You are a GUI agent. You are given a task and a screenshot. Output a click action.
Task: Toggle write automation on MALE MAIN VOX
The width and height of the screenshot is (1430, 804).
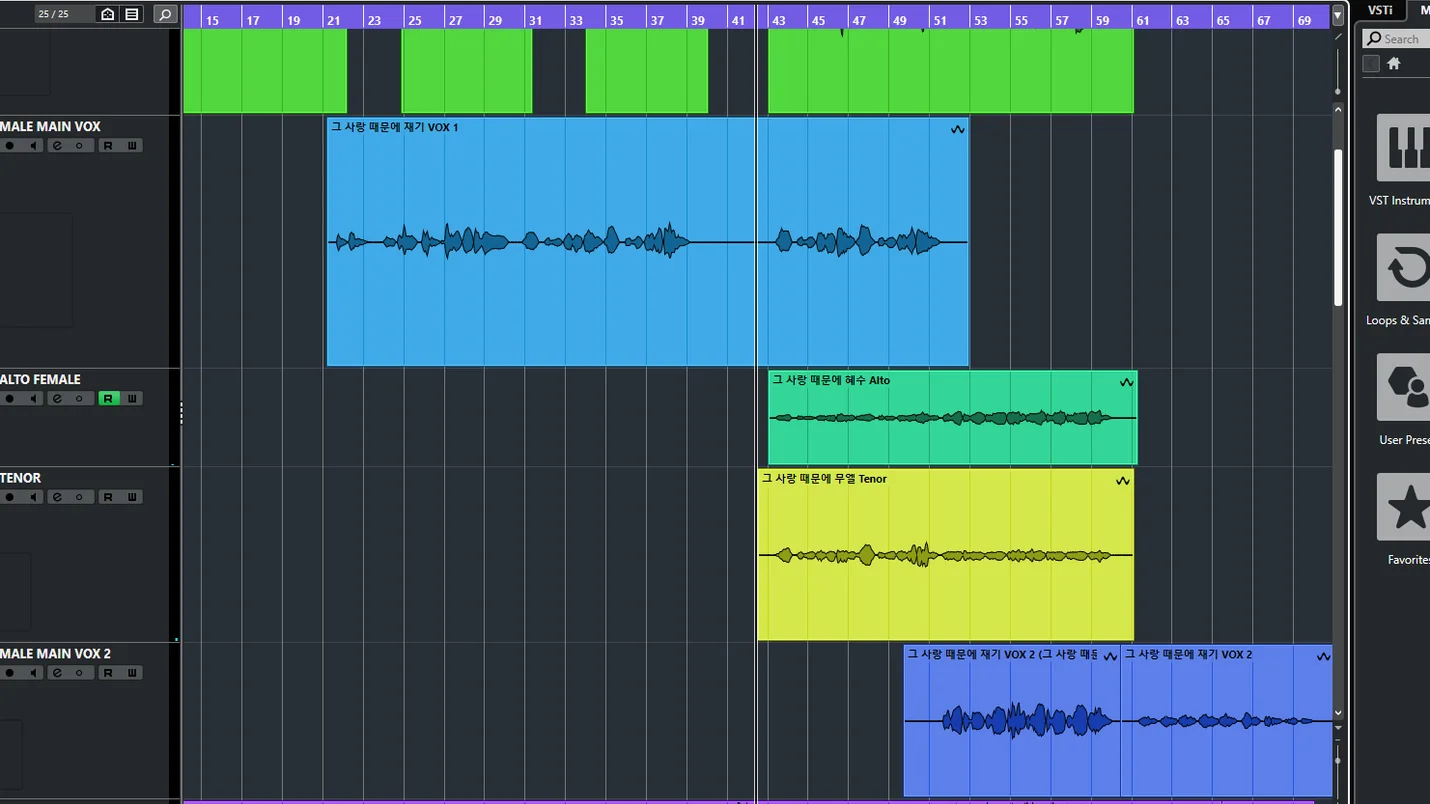[131, 146]
